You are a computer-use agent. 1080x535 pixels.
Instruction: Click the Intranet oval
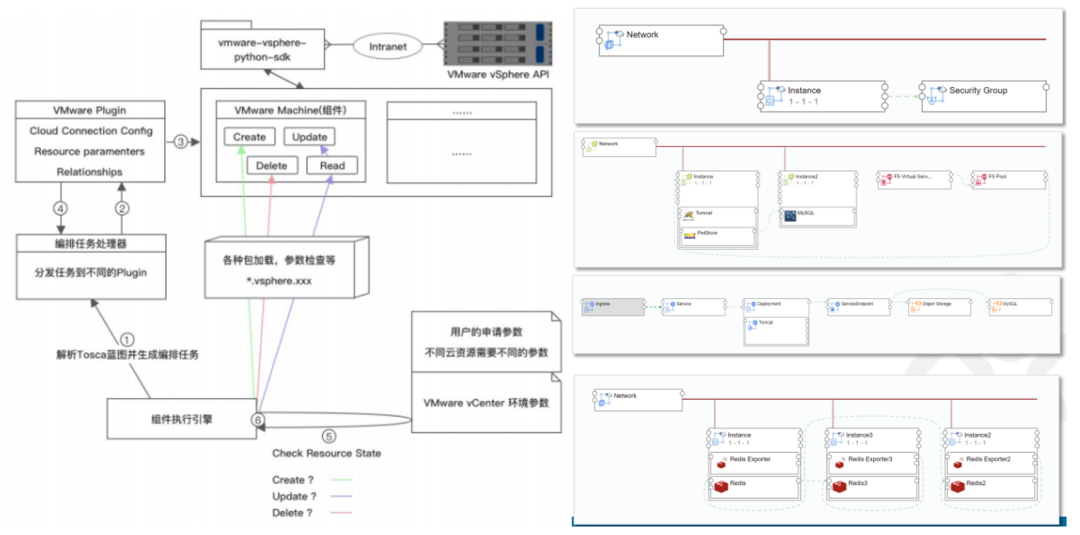388,48
